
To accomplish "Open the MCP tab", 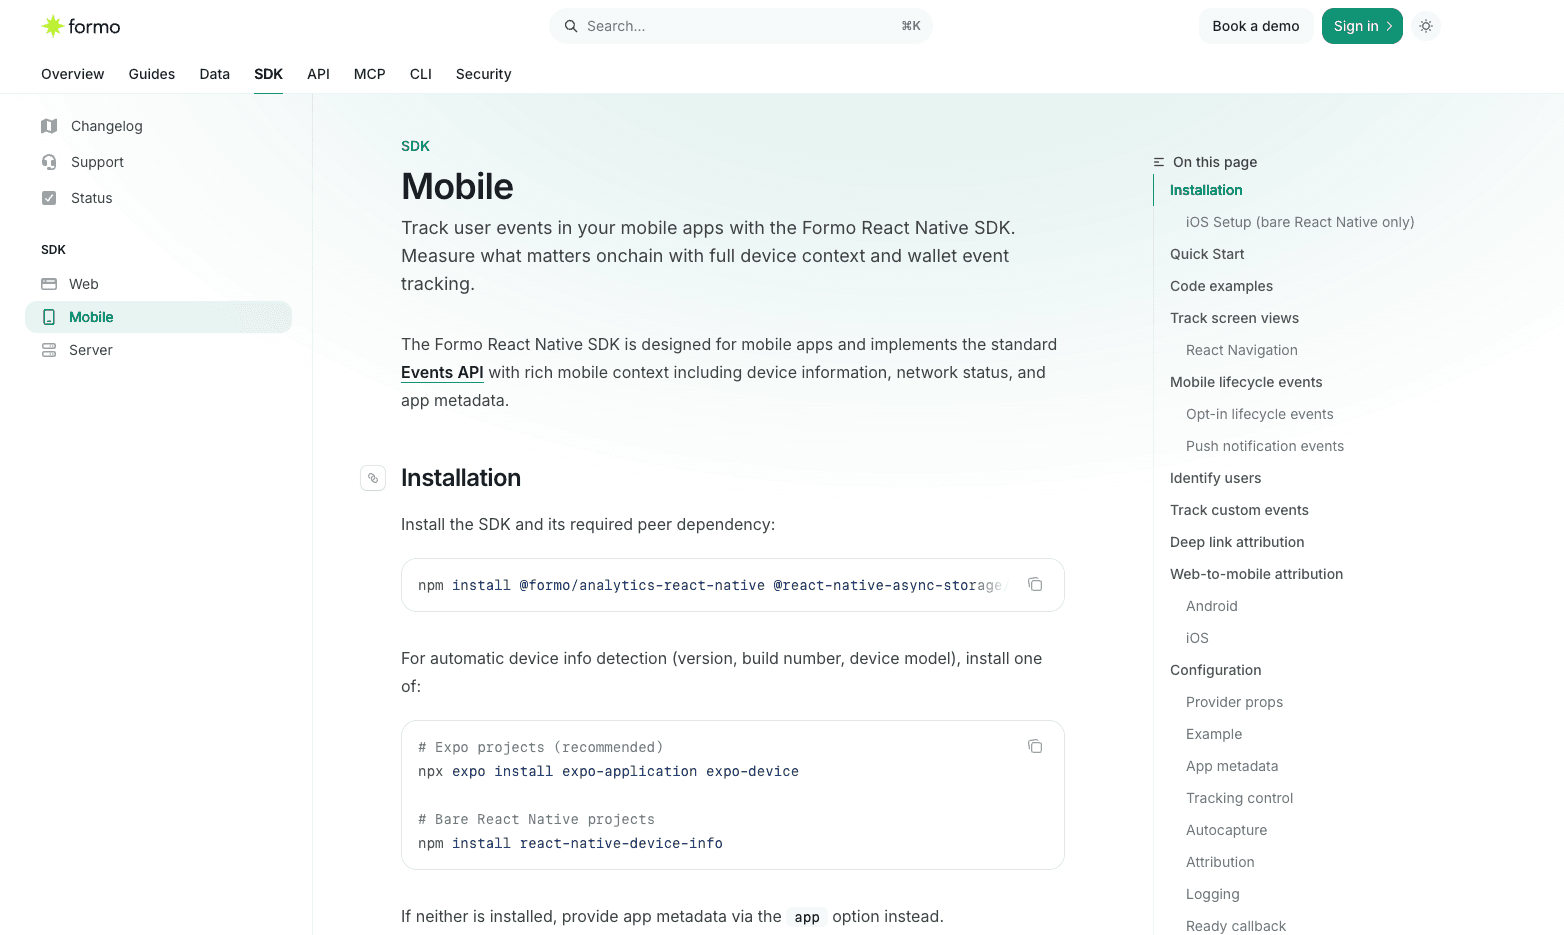I will [x=370, y=74].
